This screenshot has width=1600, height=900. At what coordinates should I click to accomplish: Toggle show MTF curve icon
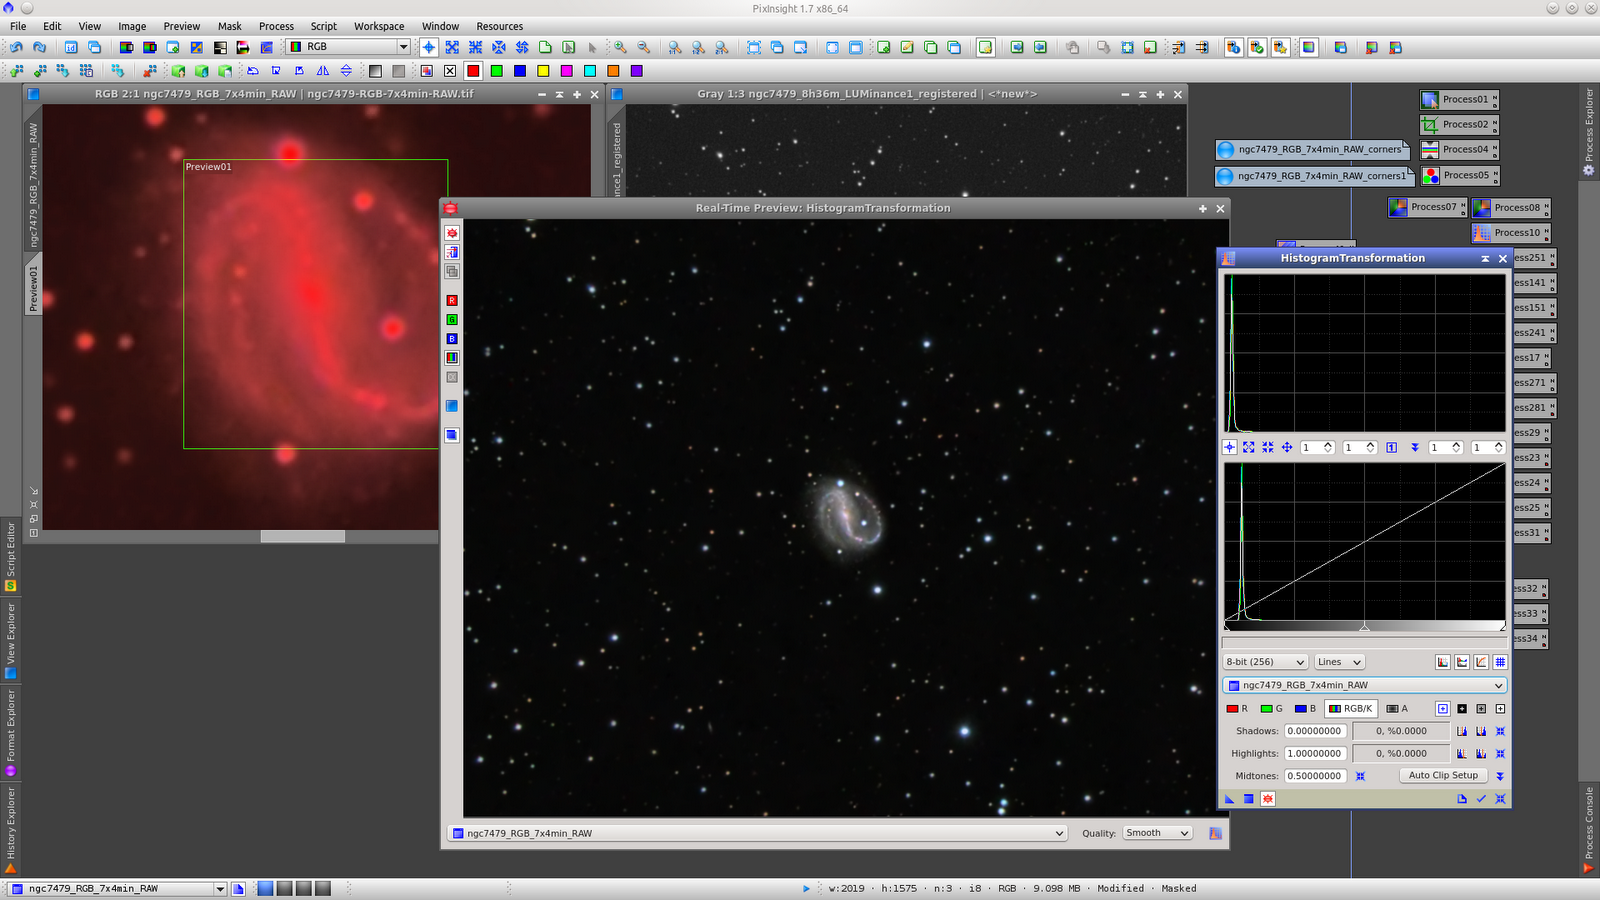point(1481,662)
